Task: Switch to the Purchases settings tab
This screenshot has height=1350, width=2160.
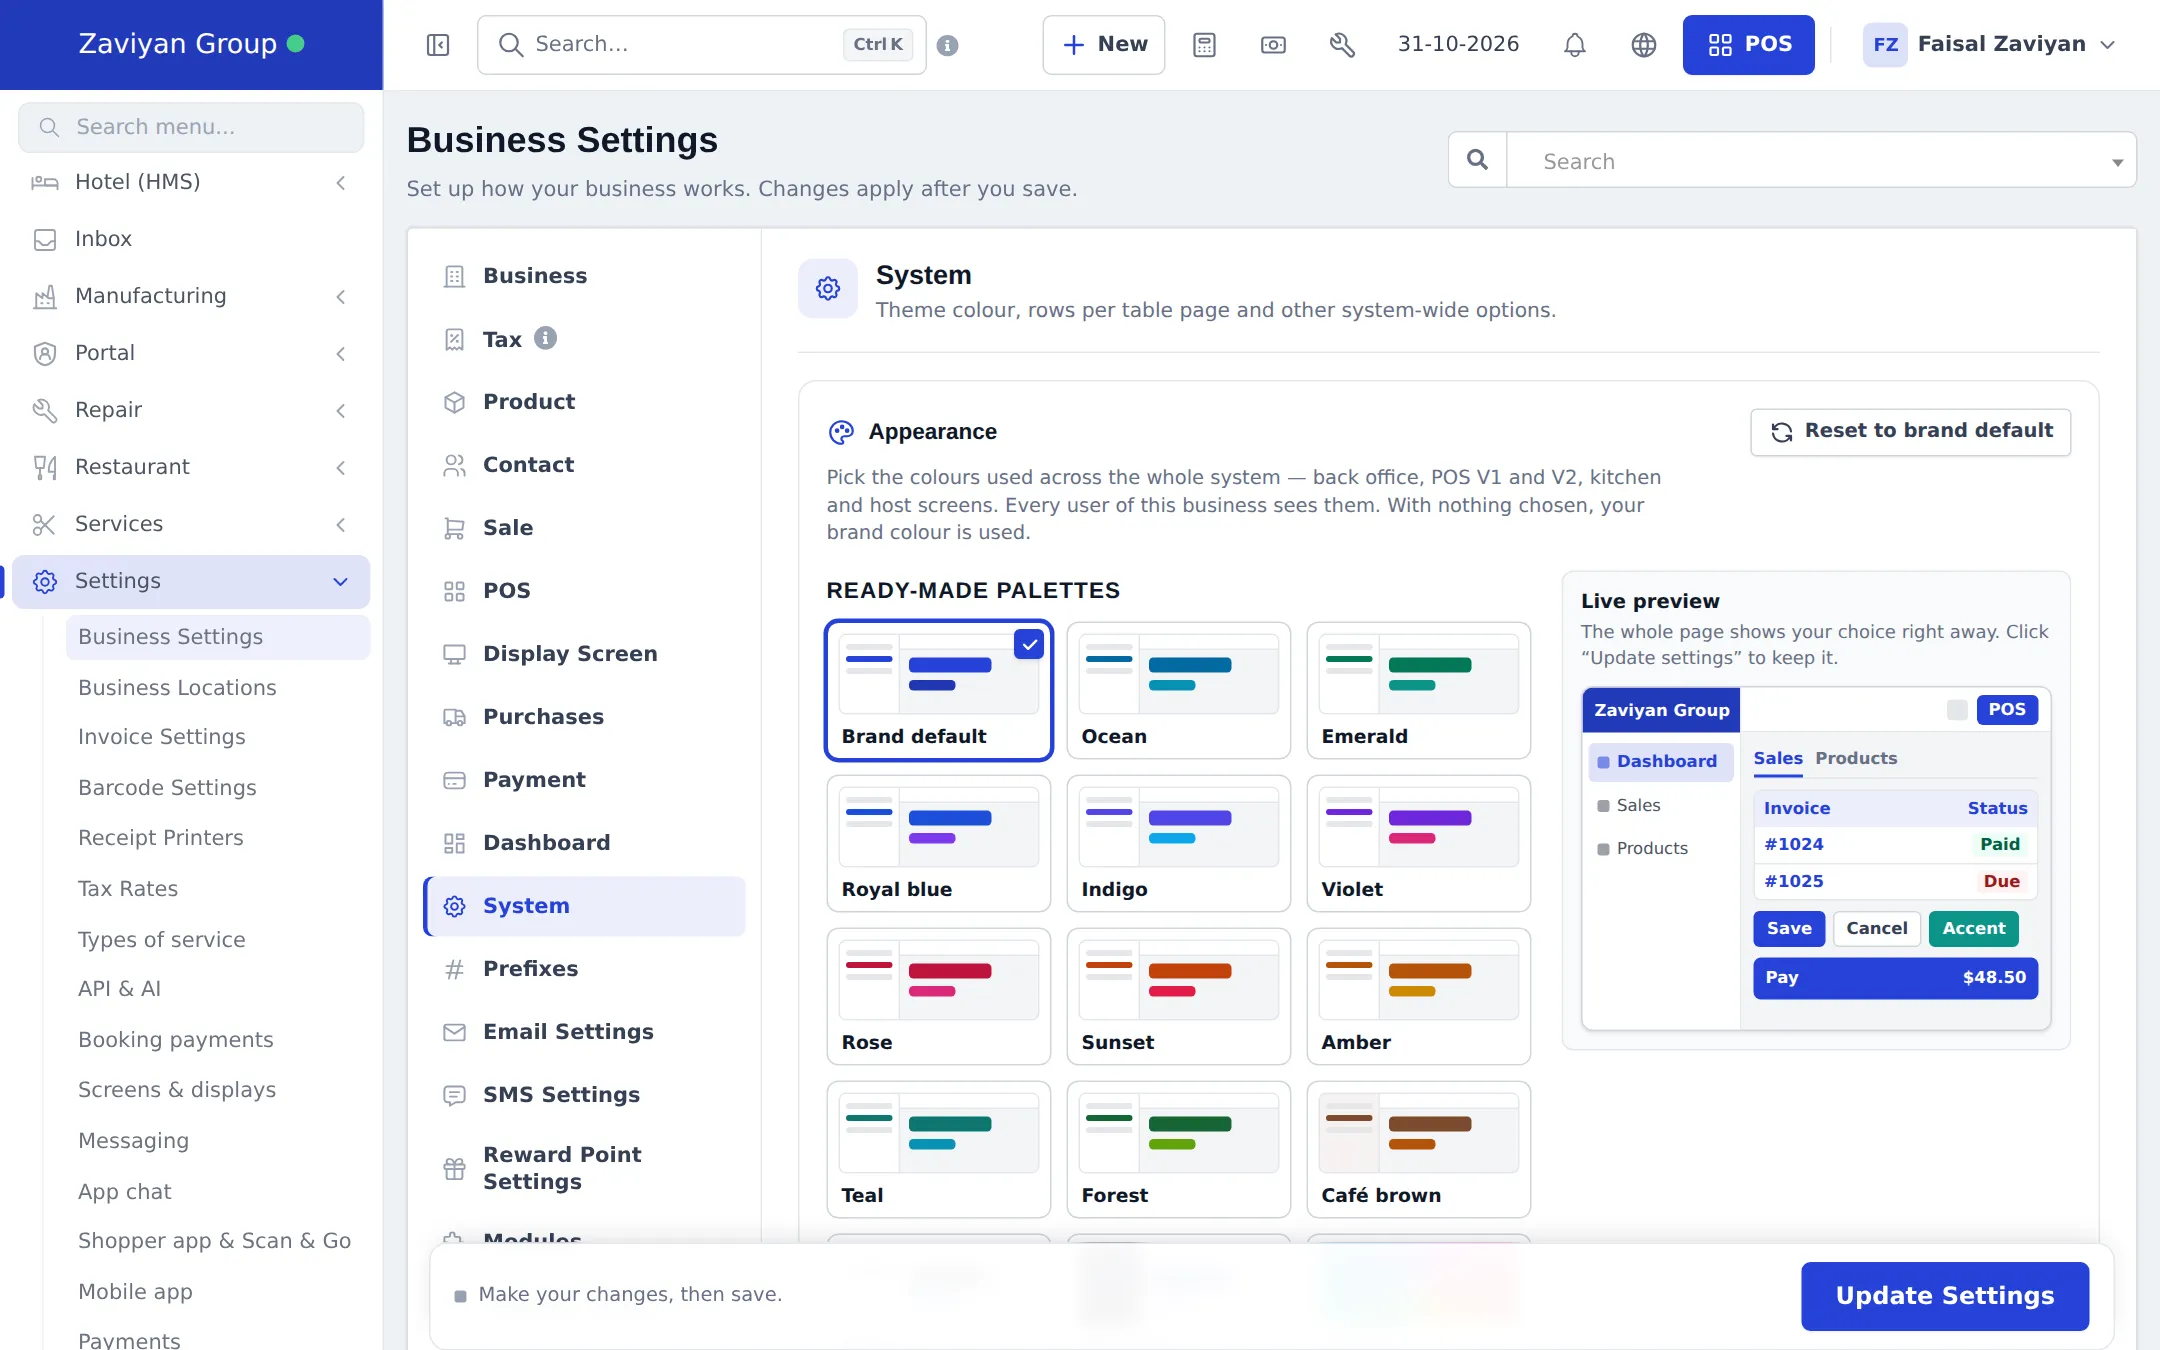Action: tap(585, 717)
